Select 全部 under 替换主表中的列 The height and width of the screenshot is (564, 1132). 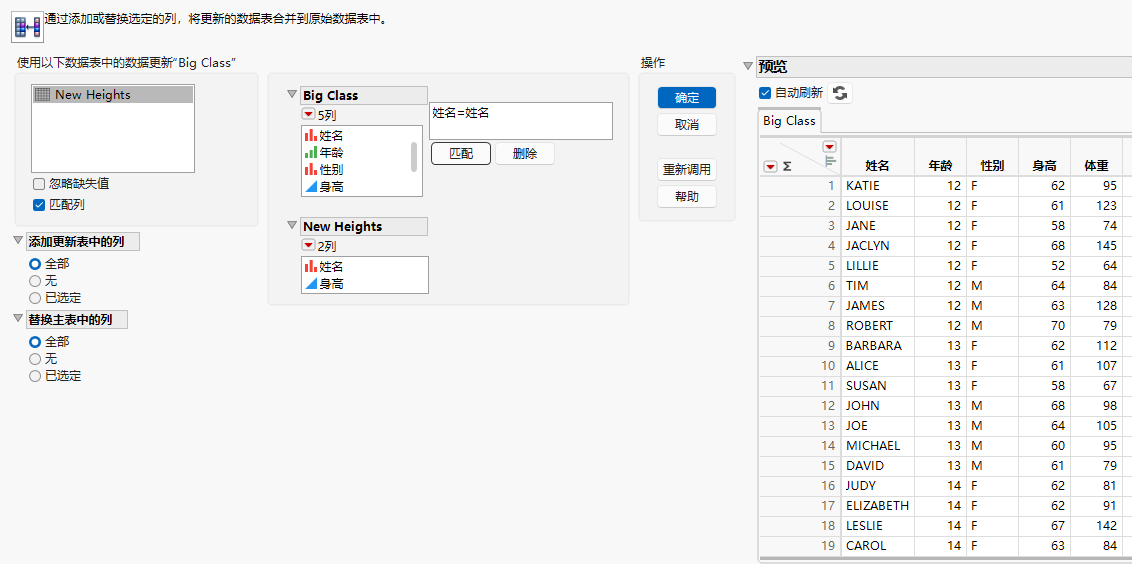tap(35, 342)
